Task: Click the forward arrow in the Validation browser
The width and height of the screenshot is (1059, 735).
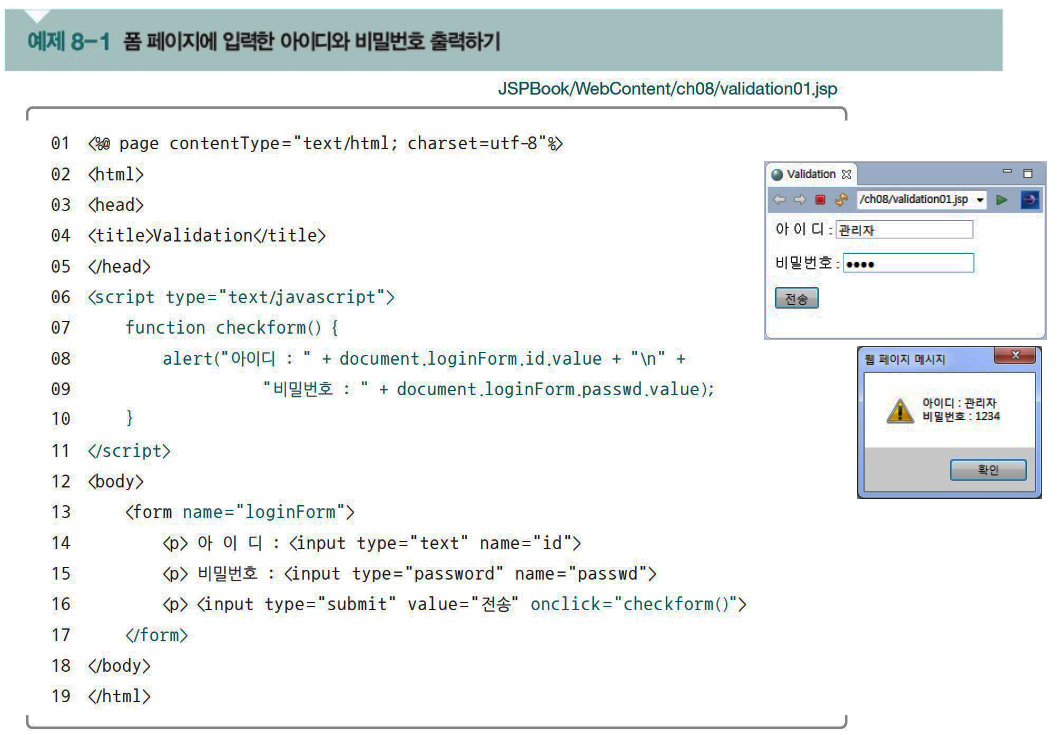Action: [x=800, y=199]
